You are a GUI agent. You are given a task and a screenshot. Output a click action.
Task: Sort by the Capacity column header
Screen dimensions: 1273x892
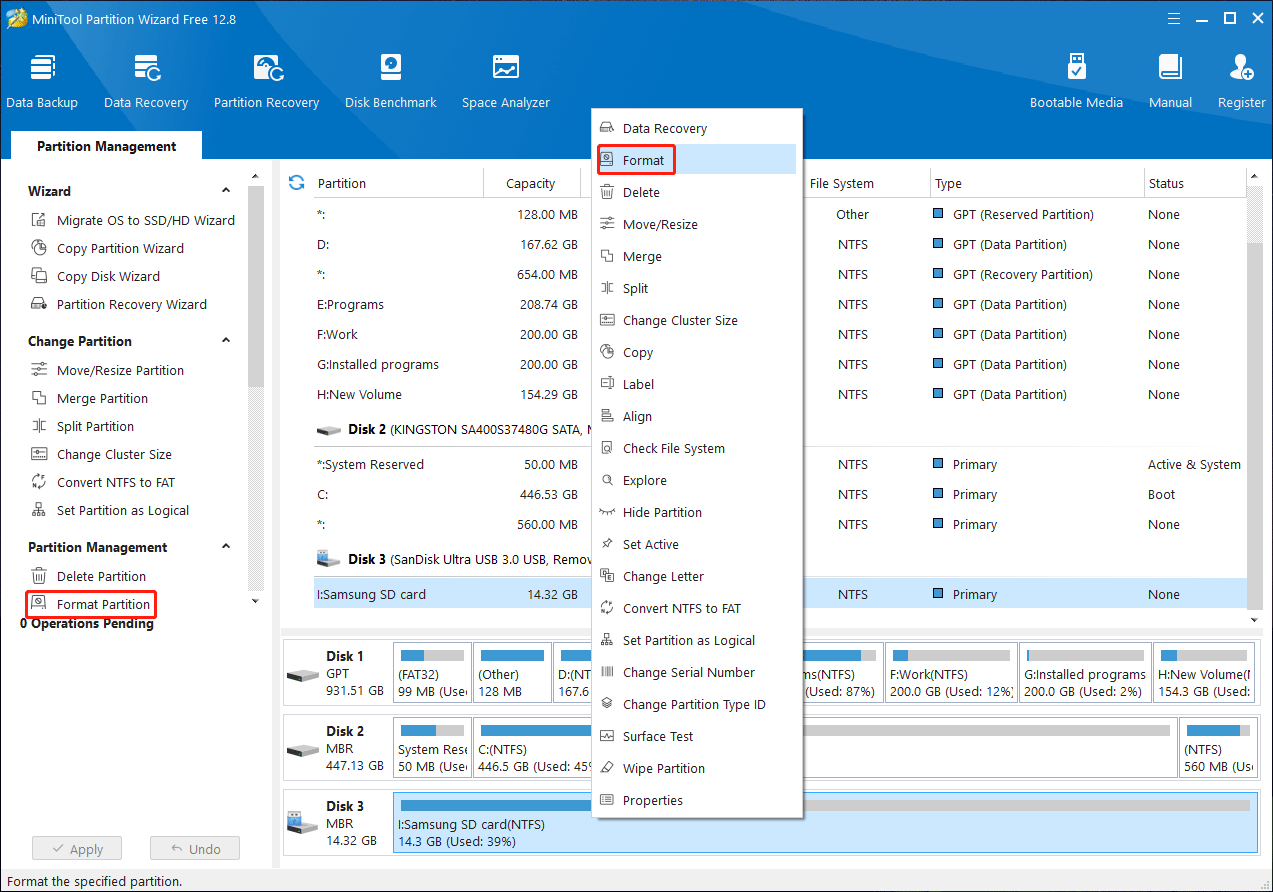[531, 183]
